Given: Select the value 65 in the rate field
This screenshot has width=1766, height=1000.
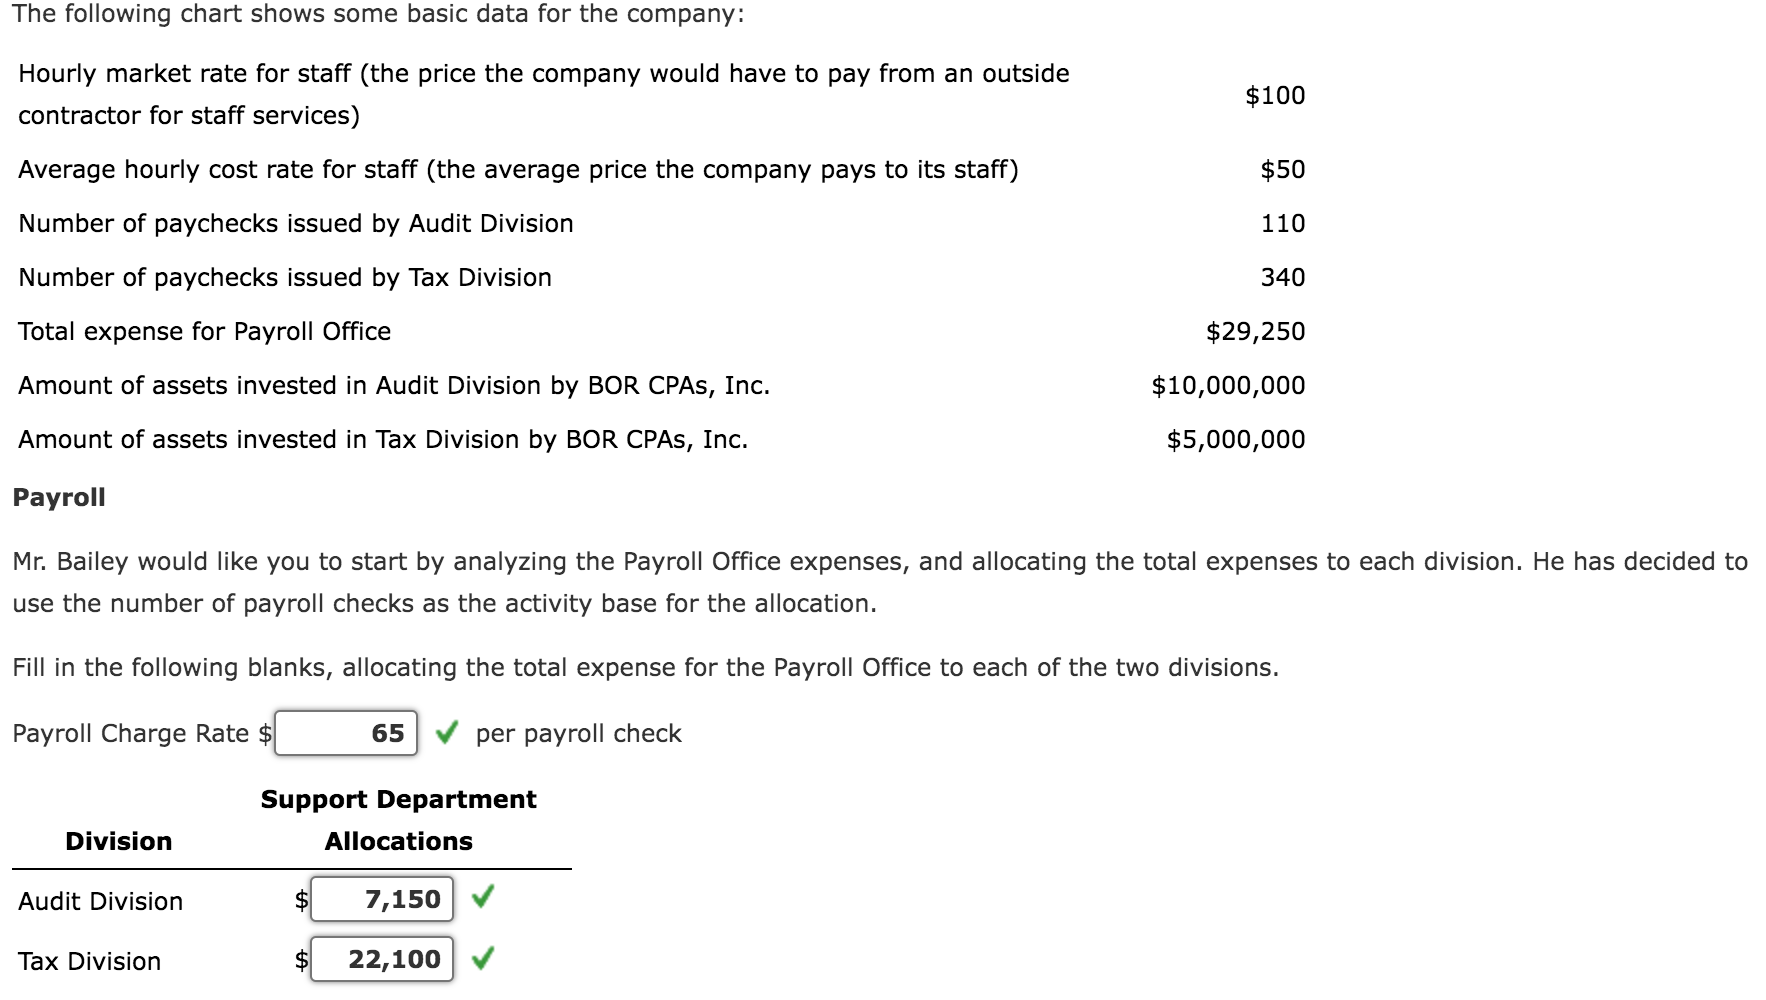Looking at the screenshot, I should tap(390, 733).
